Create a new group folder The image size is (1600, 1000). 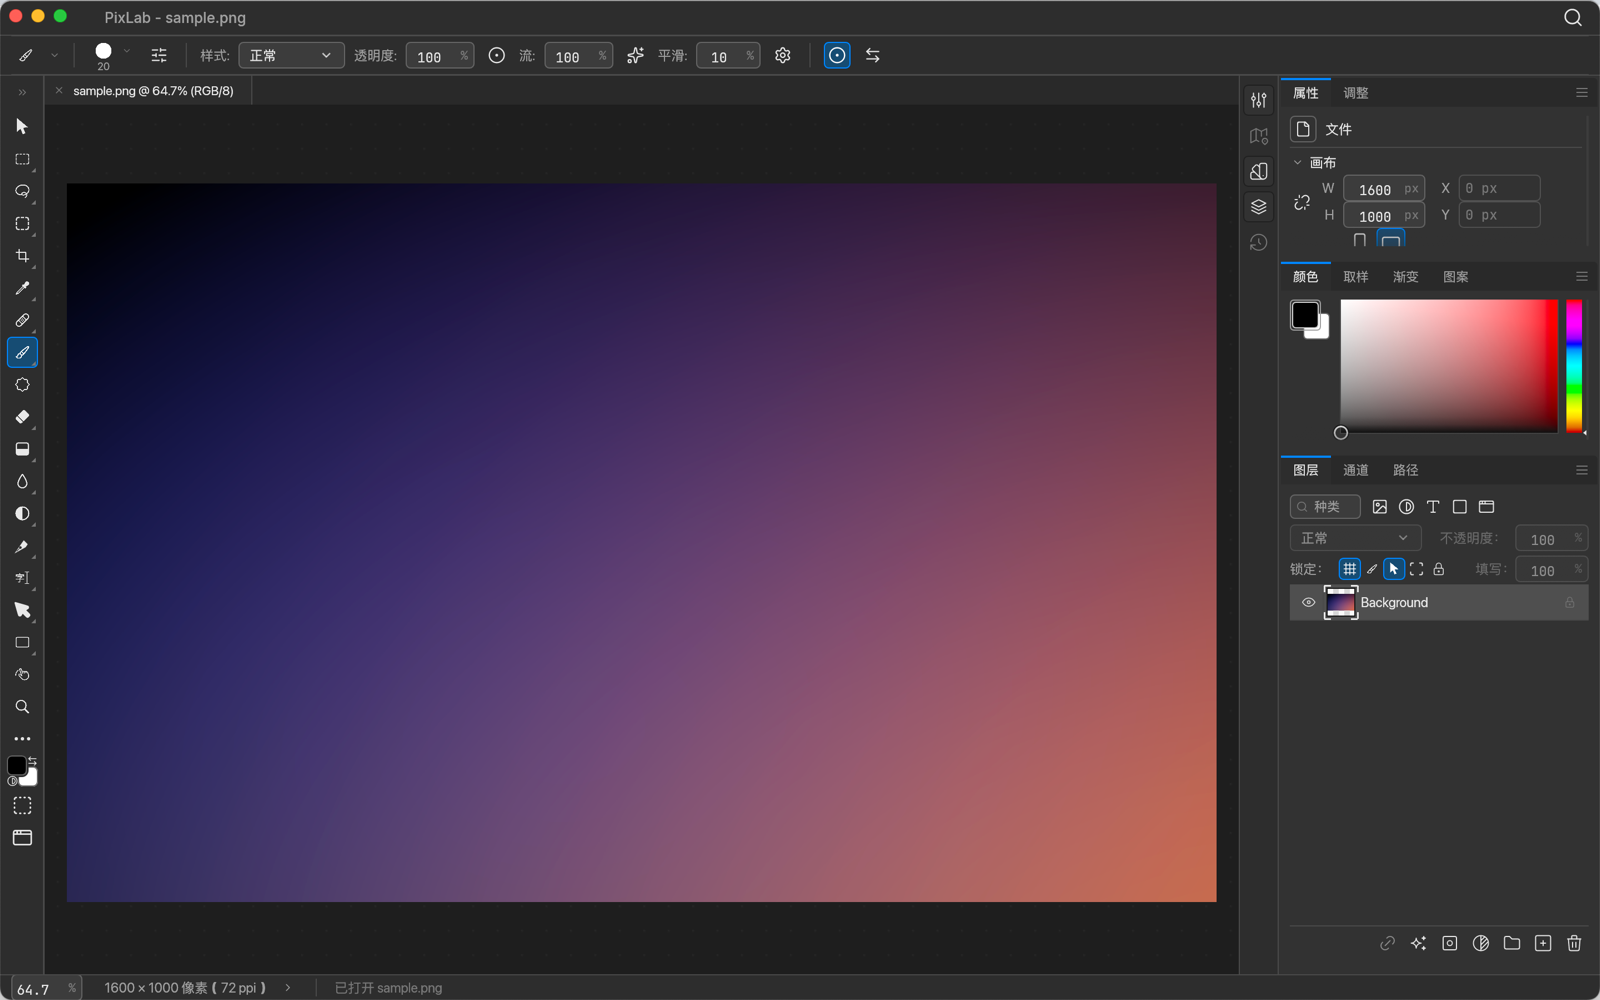tap(1512, 943)
